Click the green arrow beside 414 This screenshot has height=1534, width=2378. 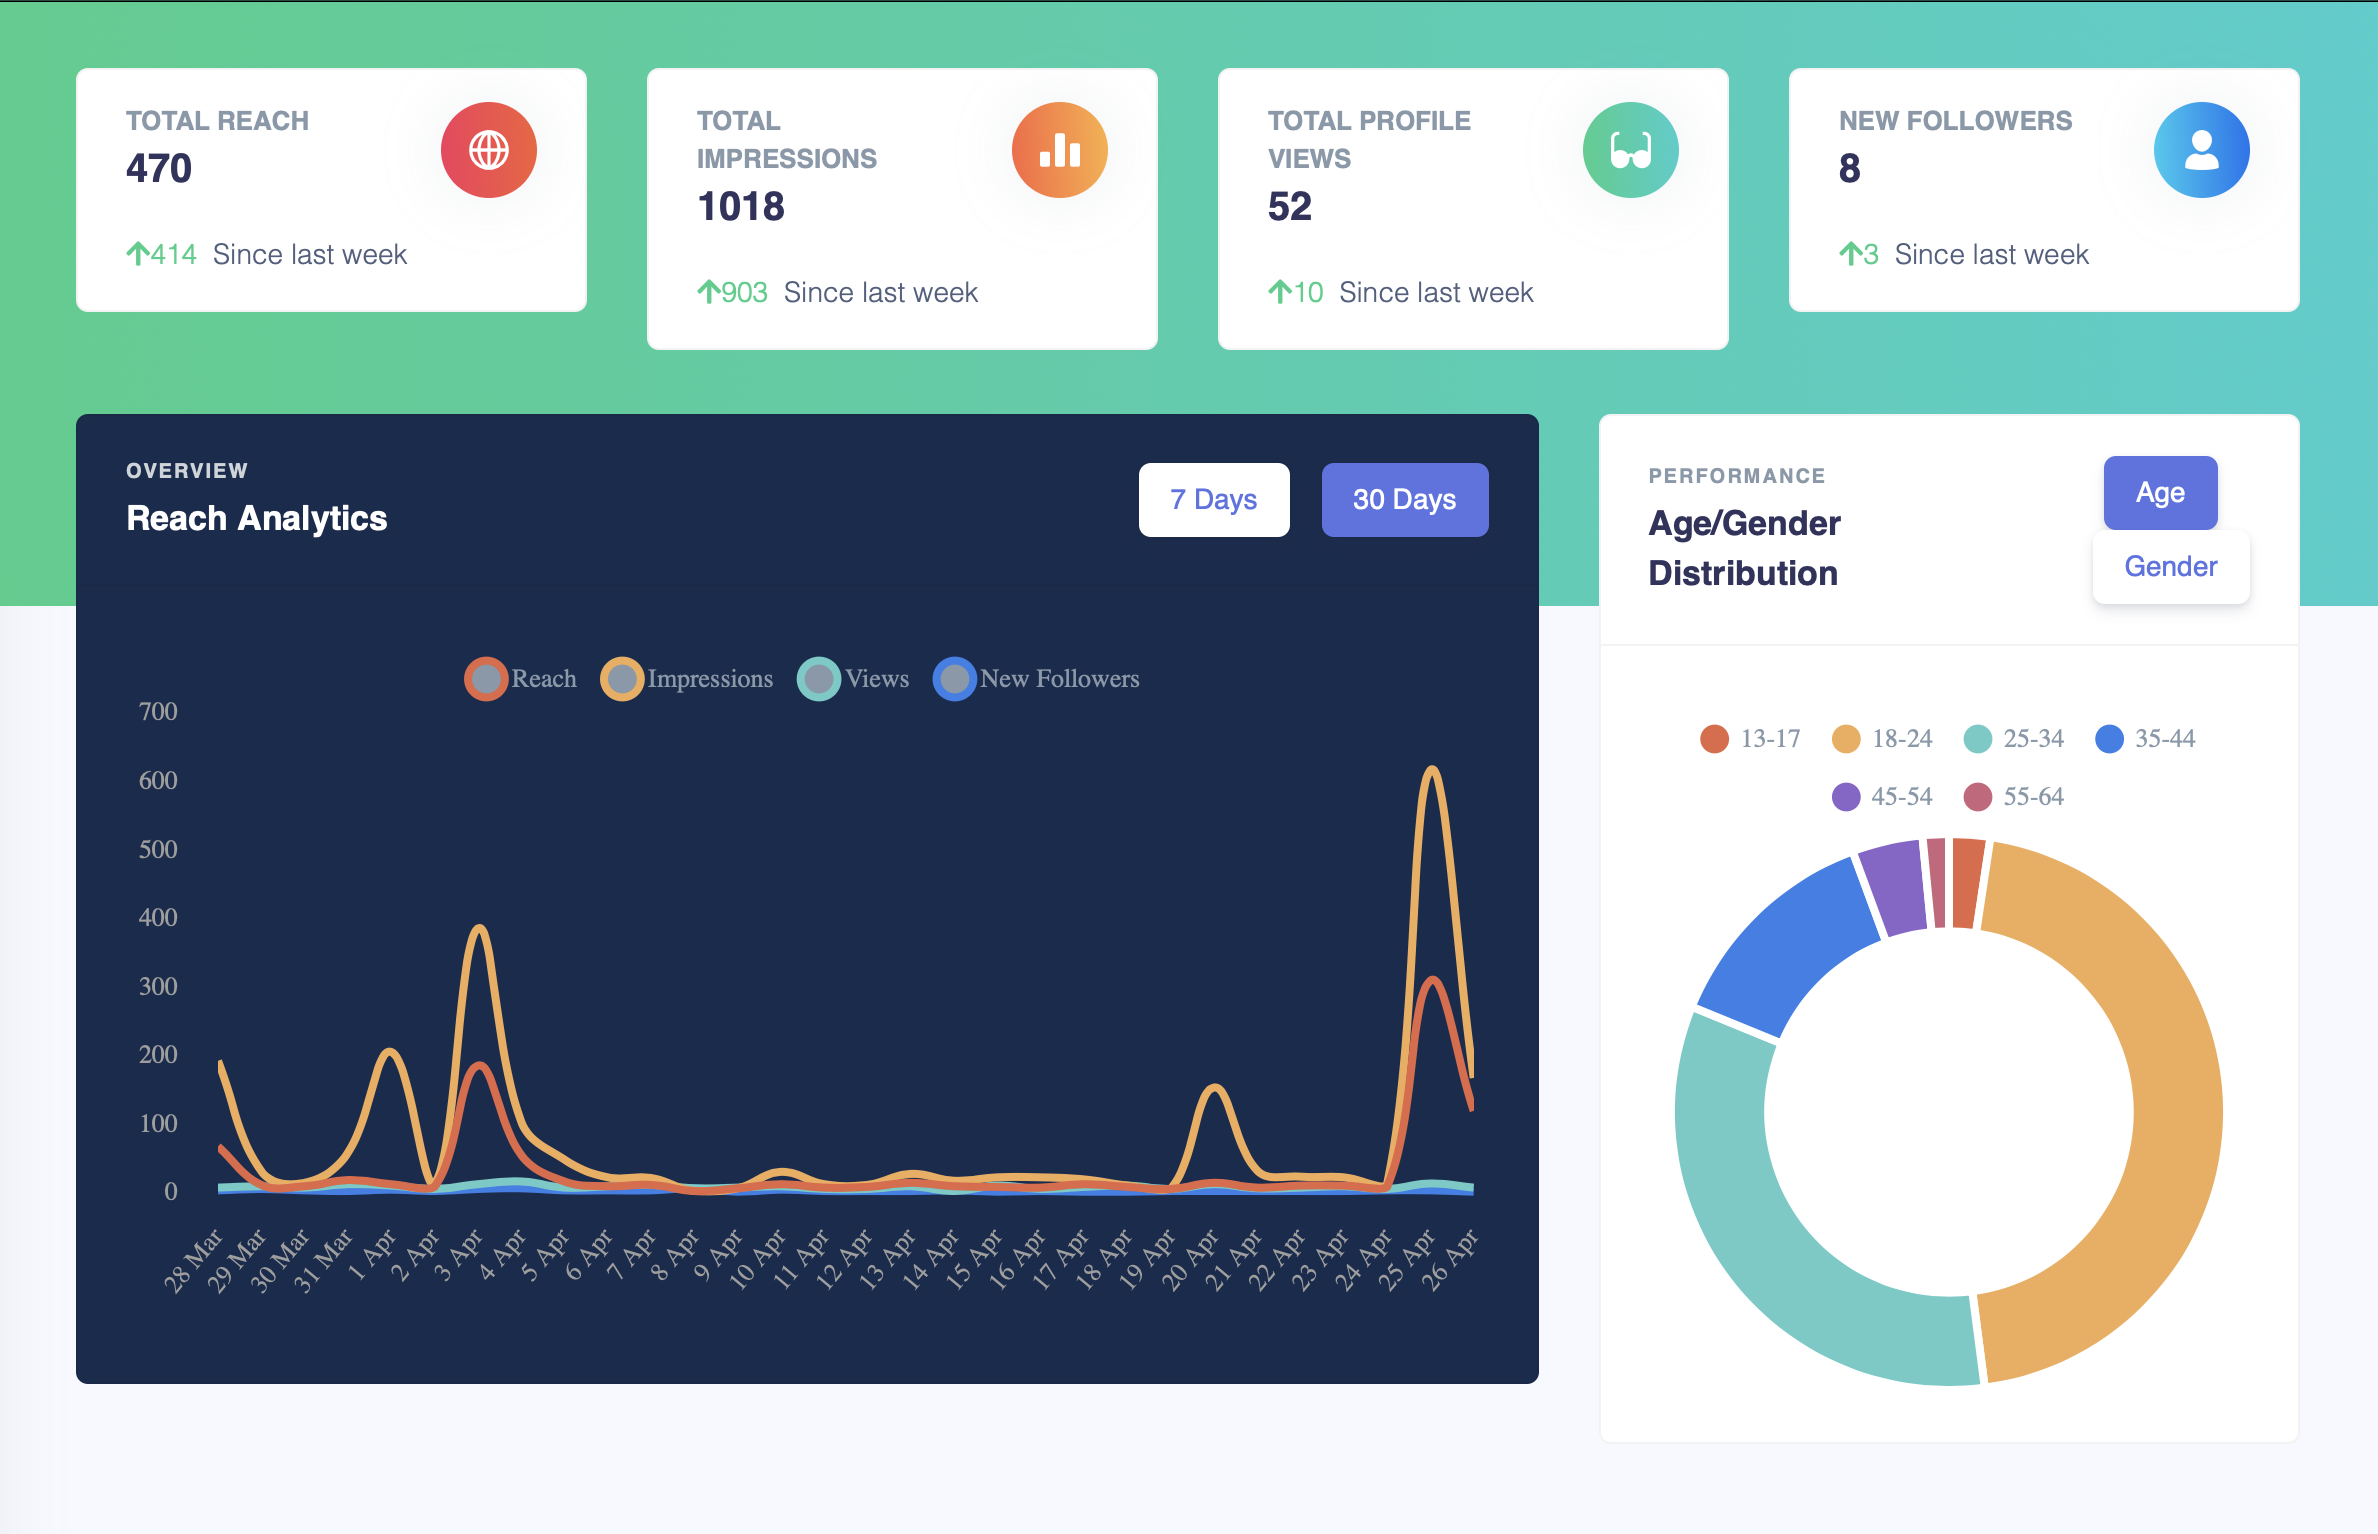click(x=138, y=254)
